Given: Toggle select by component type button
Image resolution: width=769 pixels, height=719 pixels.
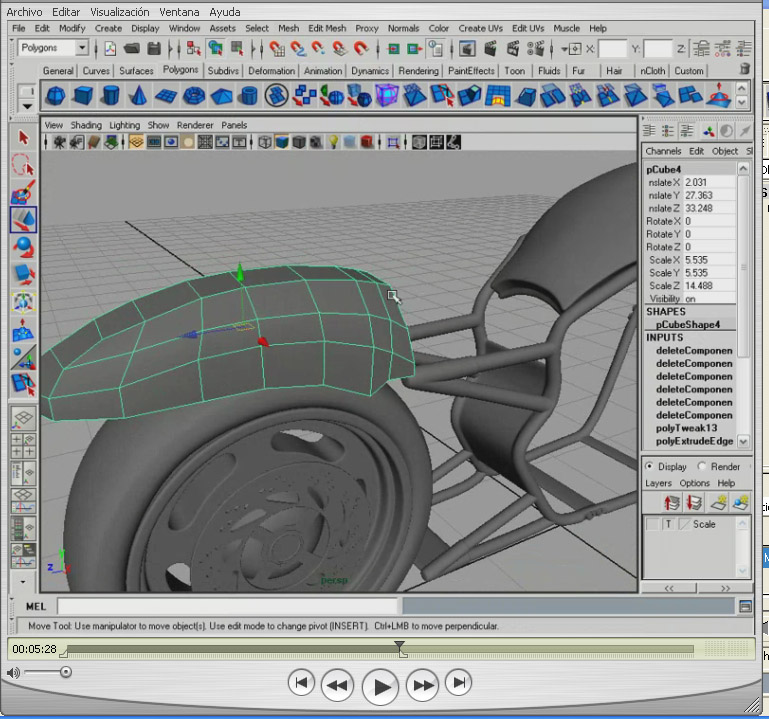Looking at the screenshot, I should [237, 48].
